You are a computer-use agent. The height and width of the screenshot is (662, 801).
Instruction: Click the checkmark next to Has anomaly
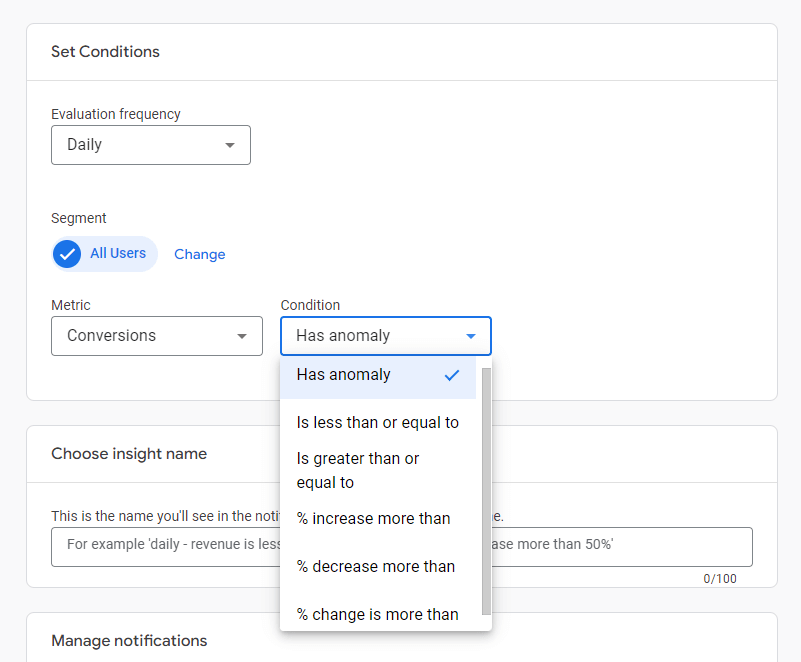pos(452,375)
